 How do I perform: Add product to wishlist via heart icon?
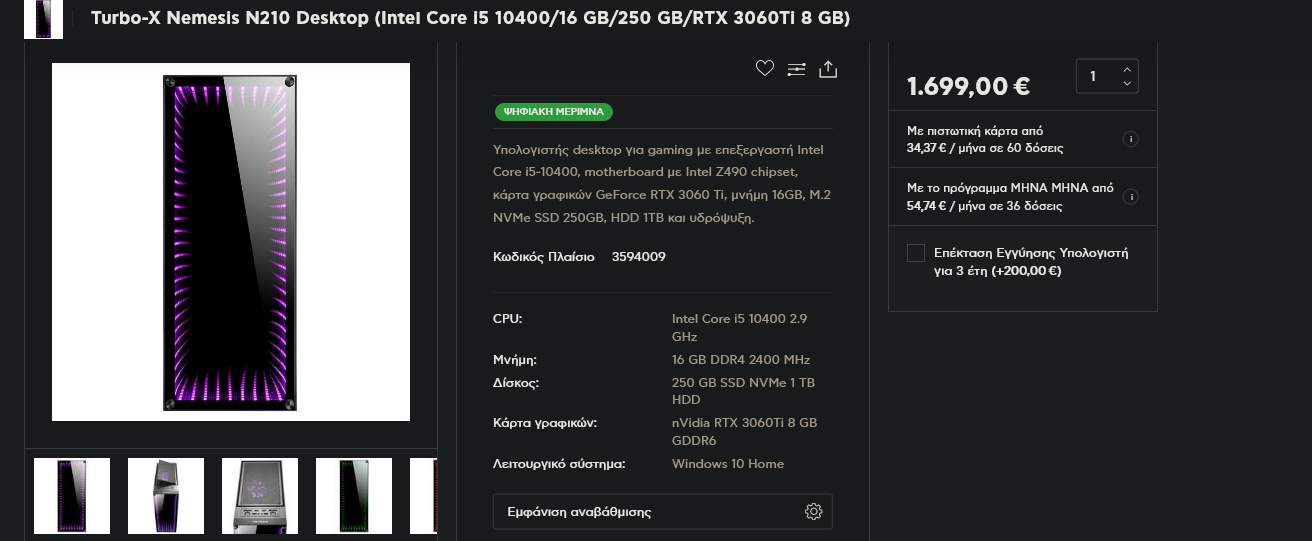(765, 69)
